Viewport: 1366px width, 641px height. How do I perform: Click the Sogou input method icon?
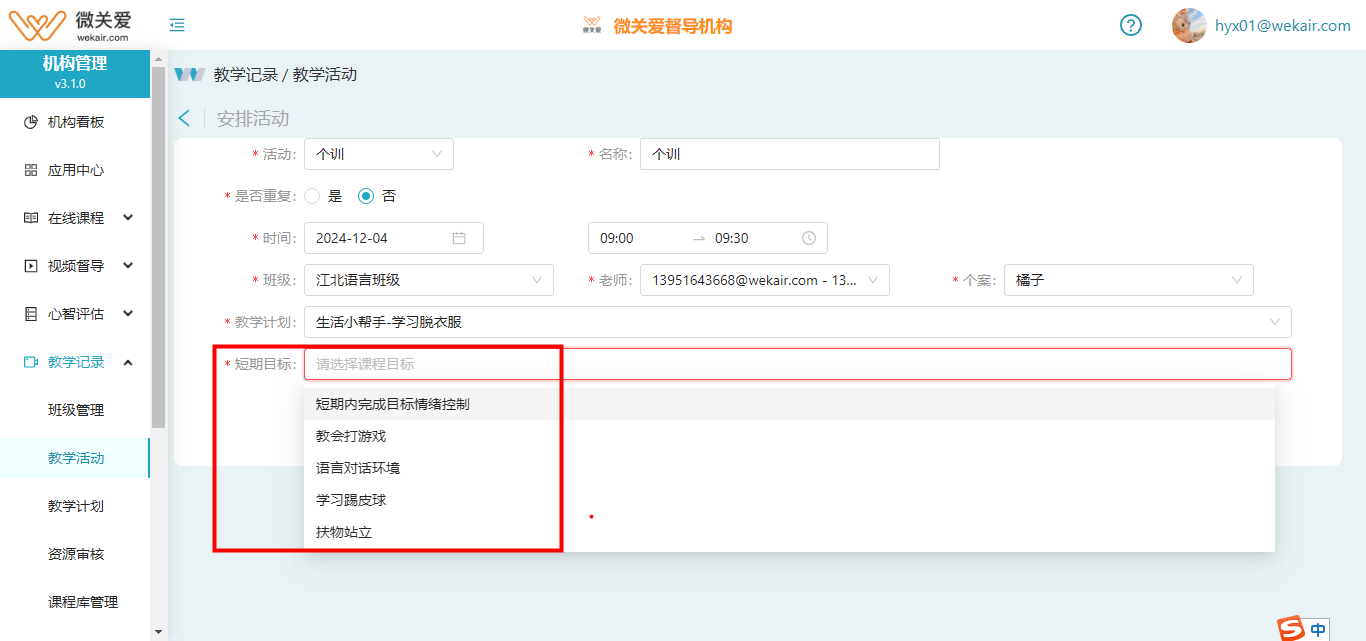pos(1292,628)
